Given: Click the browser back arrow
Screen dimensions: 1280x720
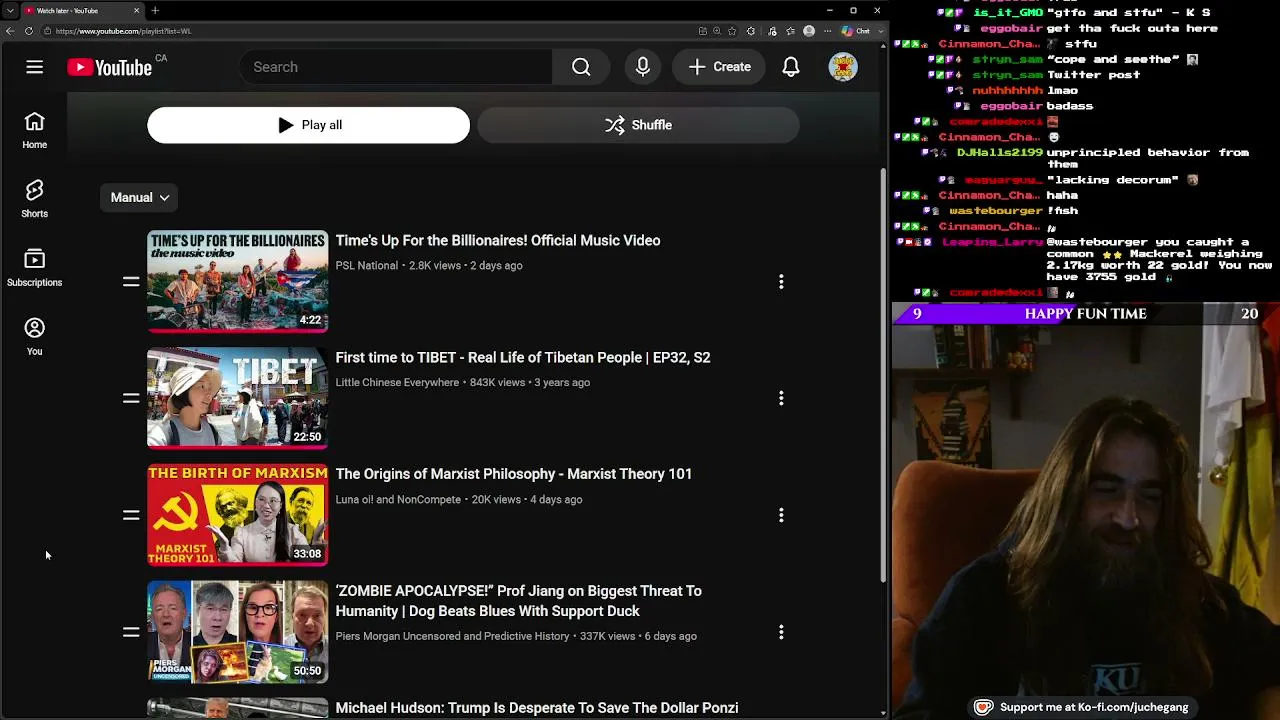Looking at the screenshot, I should tap(10, 31).
